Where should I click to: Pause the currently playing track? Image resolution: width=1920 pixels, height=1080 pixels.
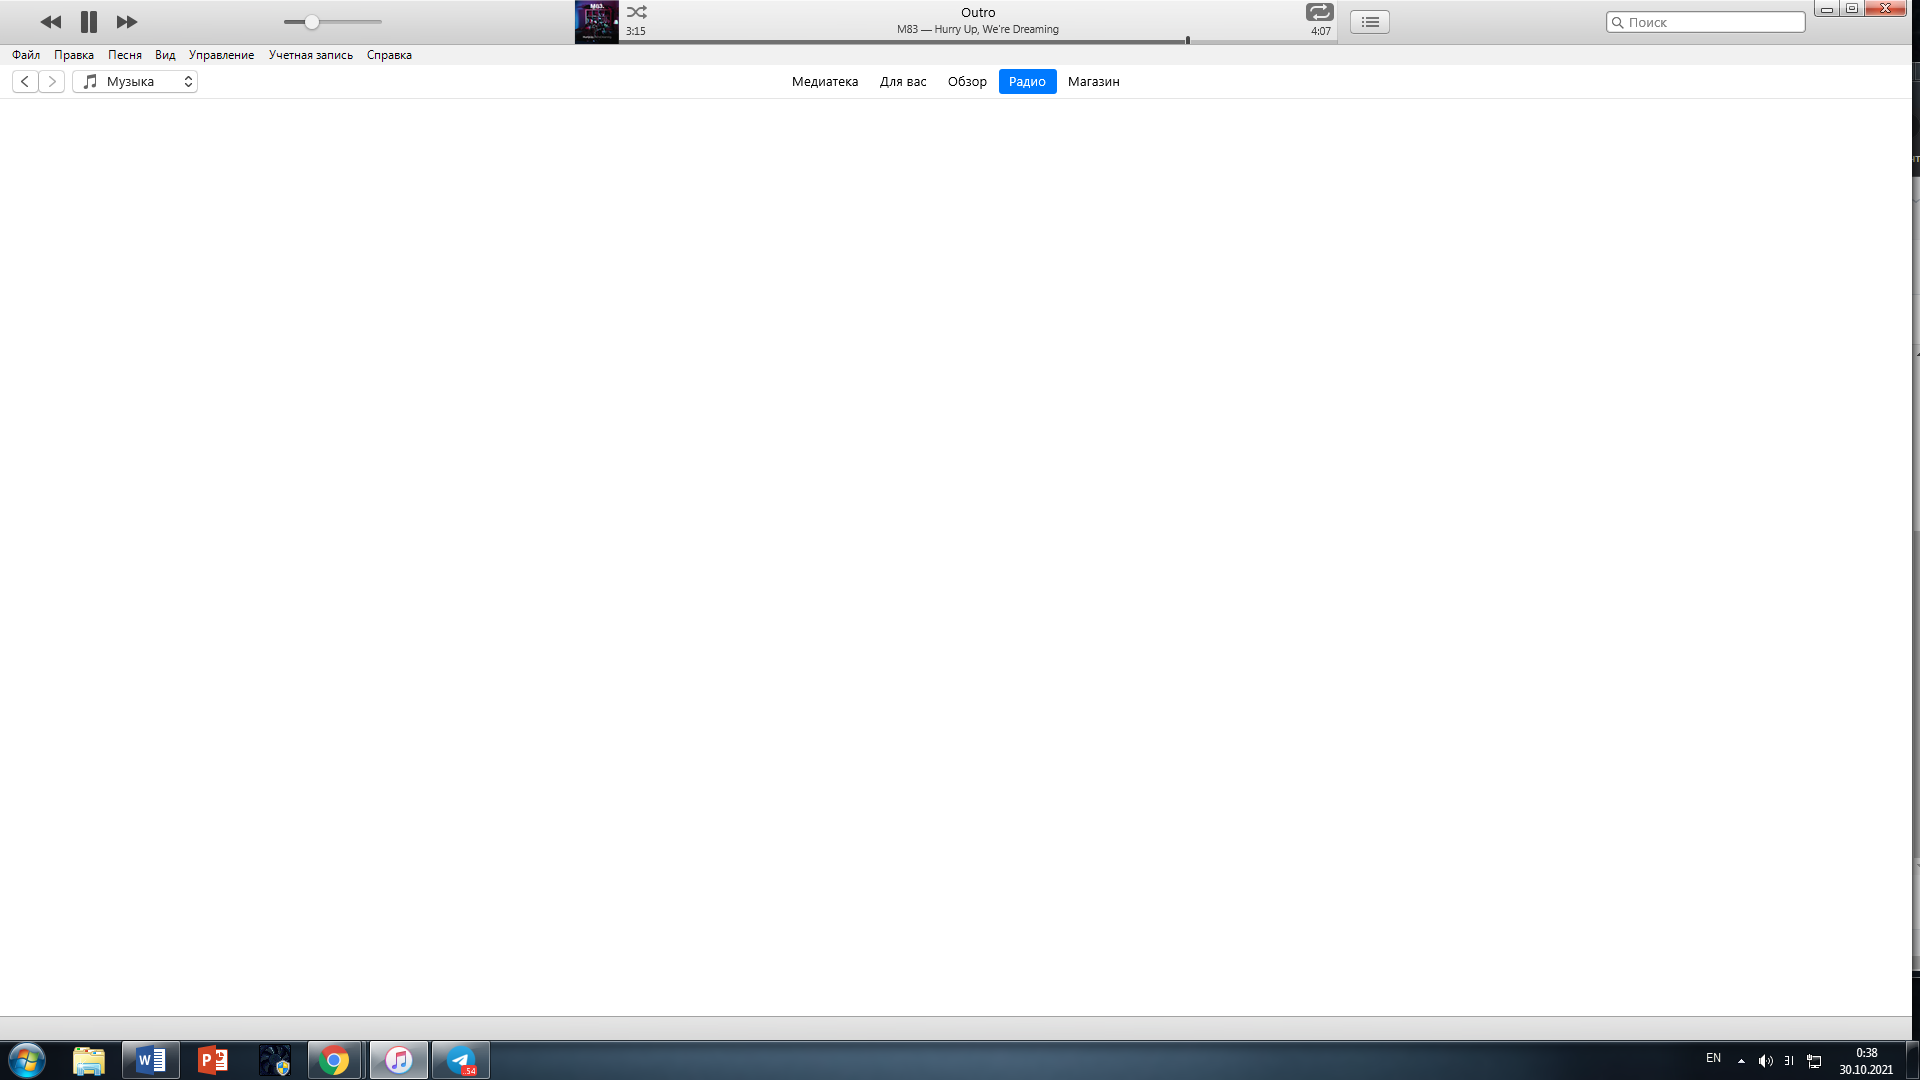pyautogui.click(x=89, y=22)
